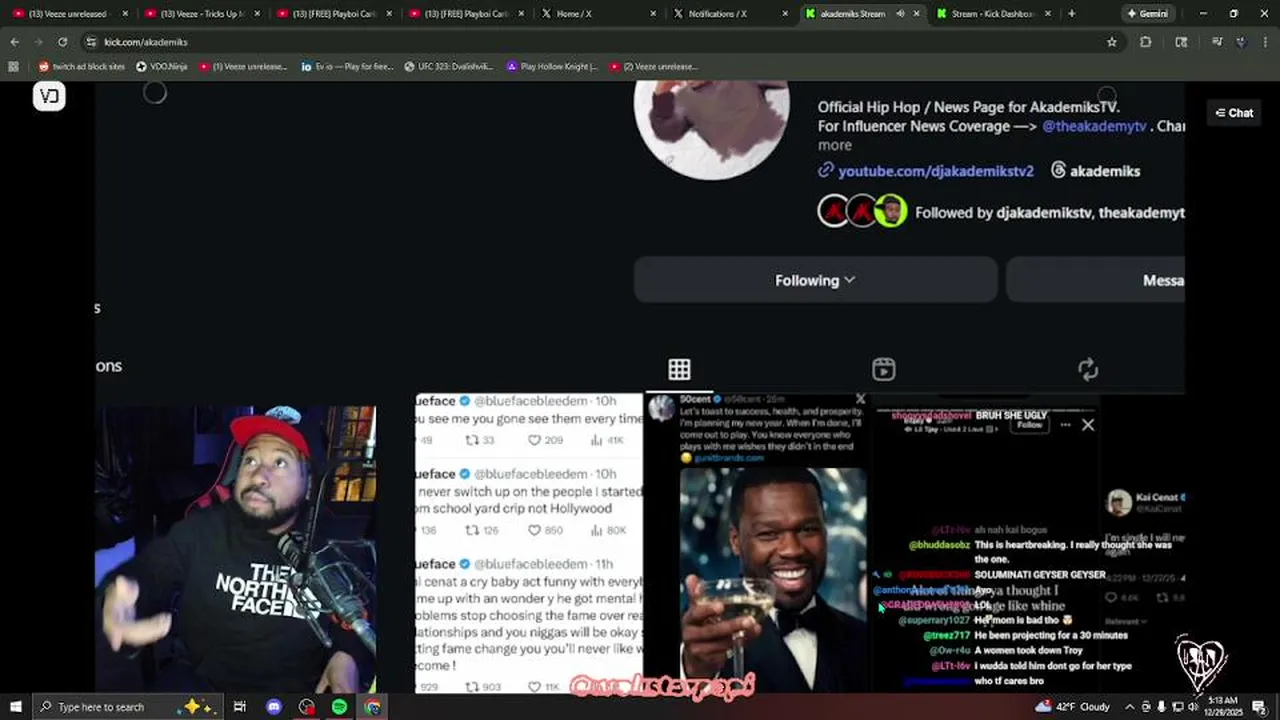The width and height of the screenshot is (1280, 720).
Task: Click Follow button in video overlay
Action: coord(1030,425)
